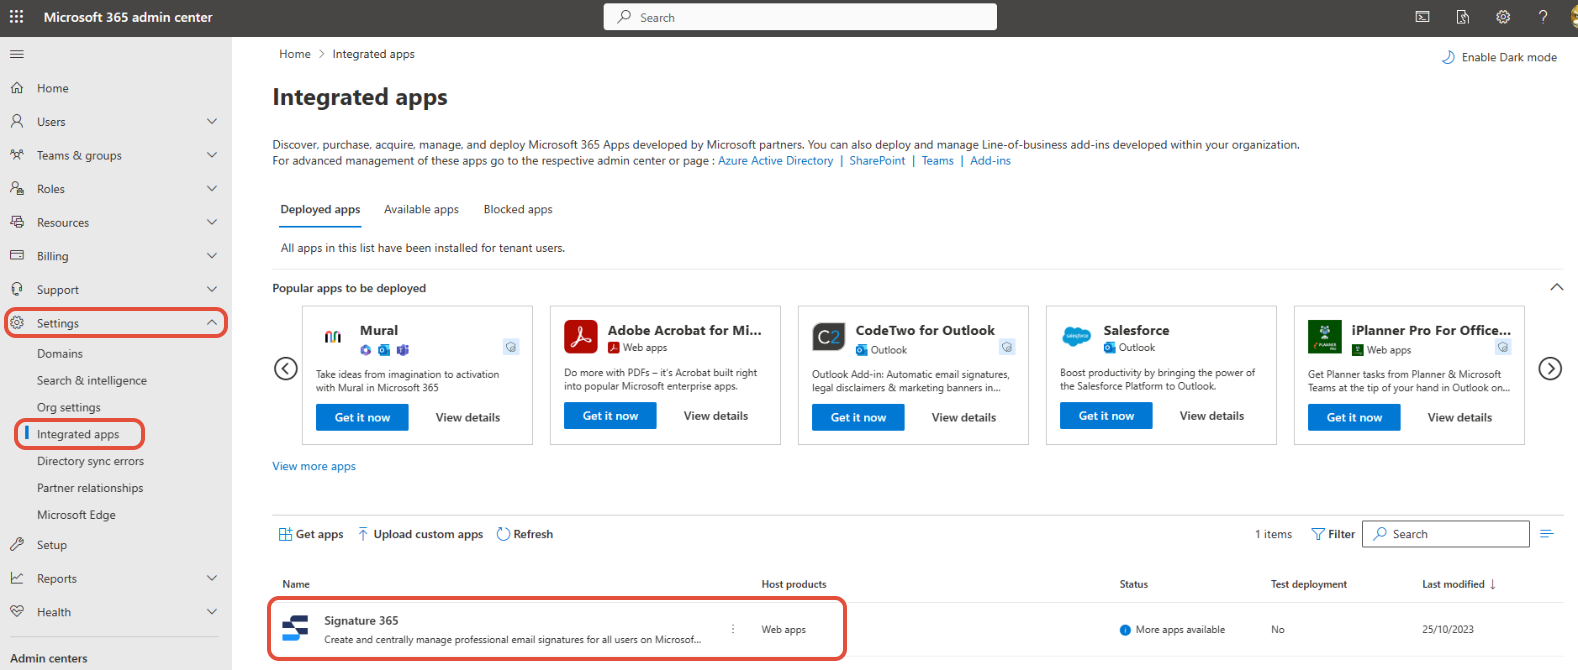Collapse the Settings menu chevron

coord(212,323)
